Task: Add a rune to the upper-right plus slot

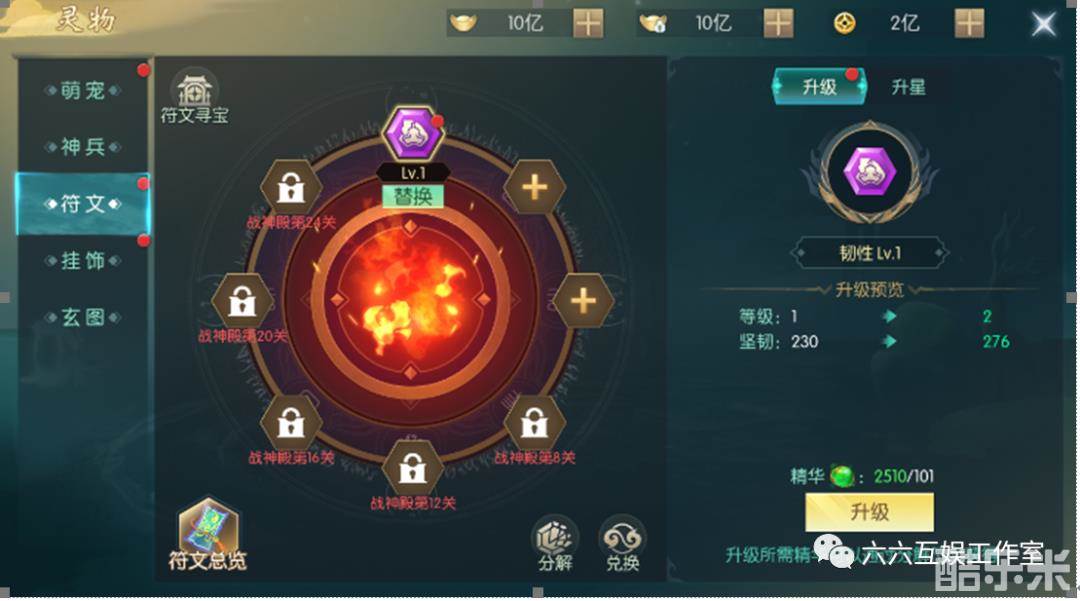Action: (x=534, y=187)
